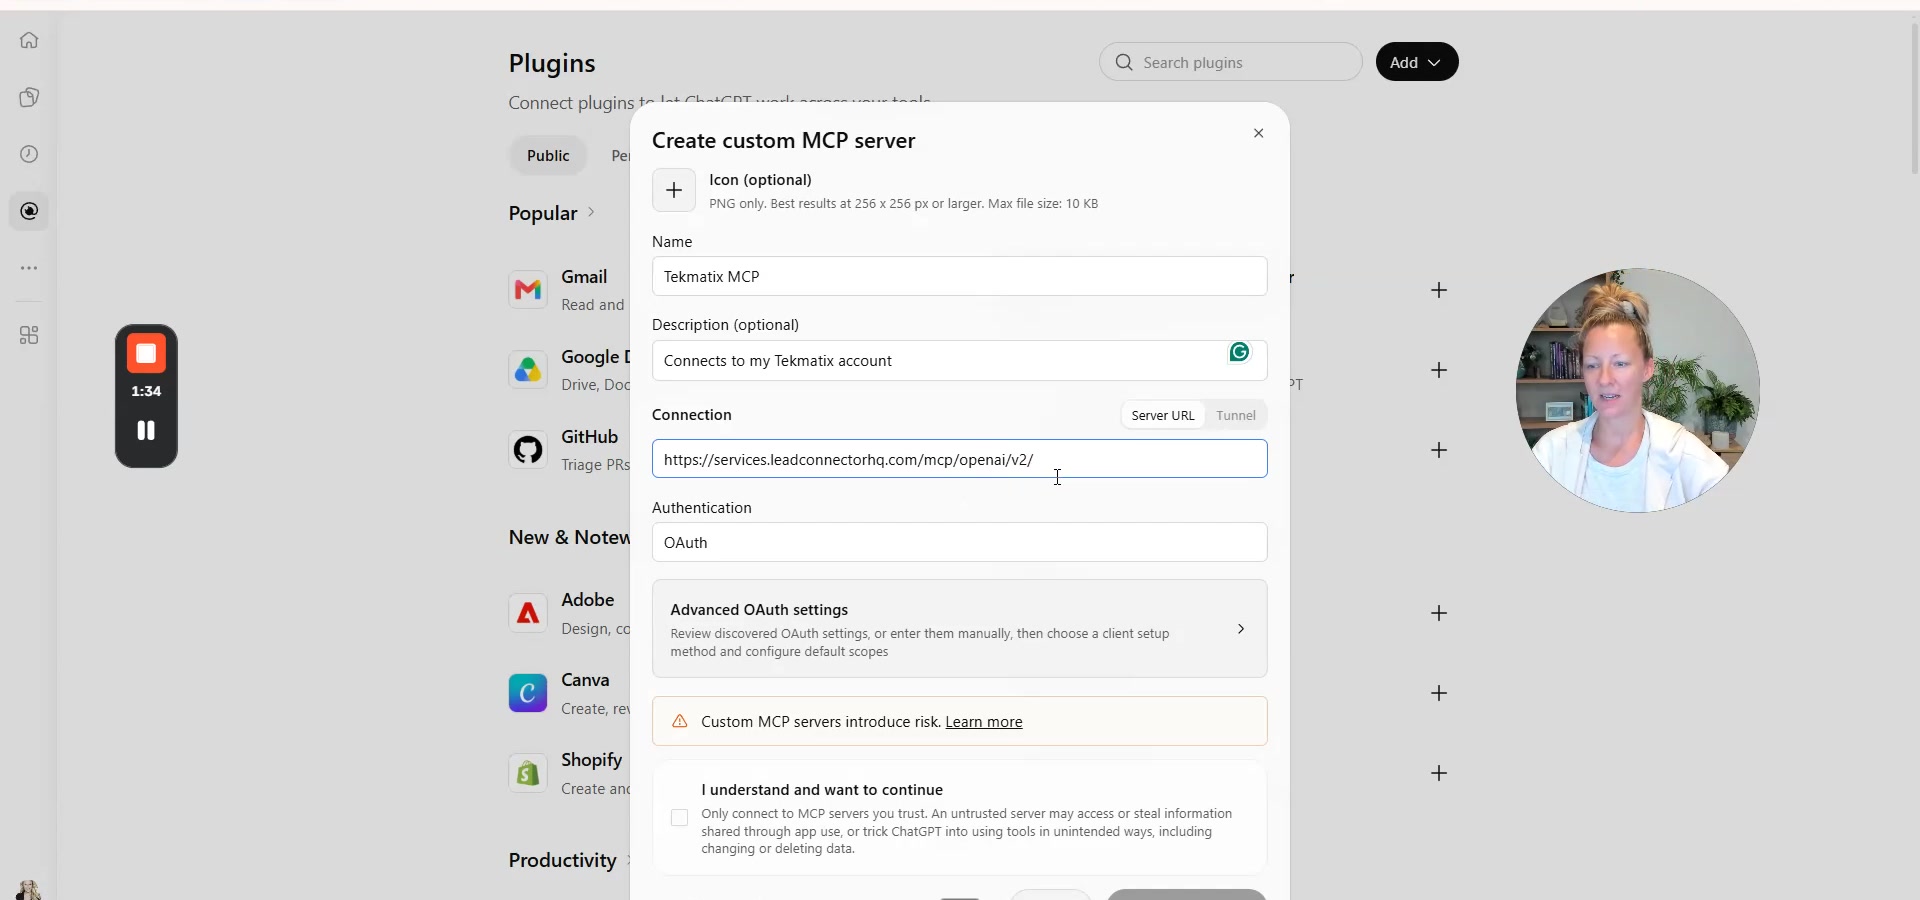Click the Grammarly icon in description field
The height and width of the screenshot is (900, 1920).
tap(1240, 352)
